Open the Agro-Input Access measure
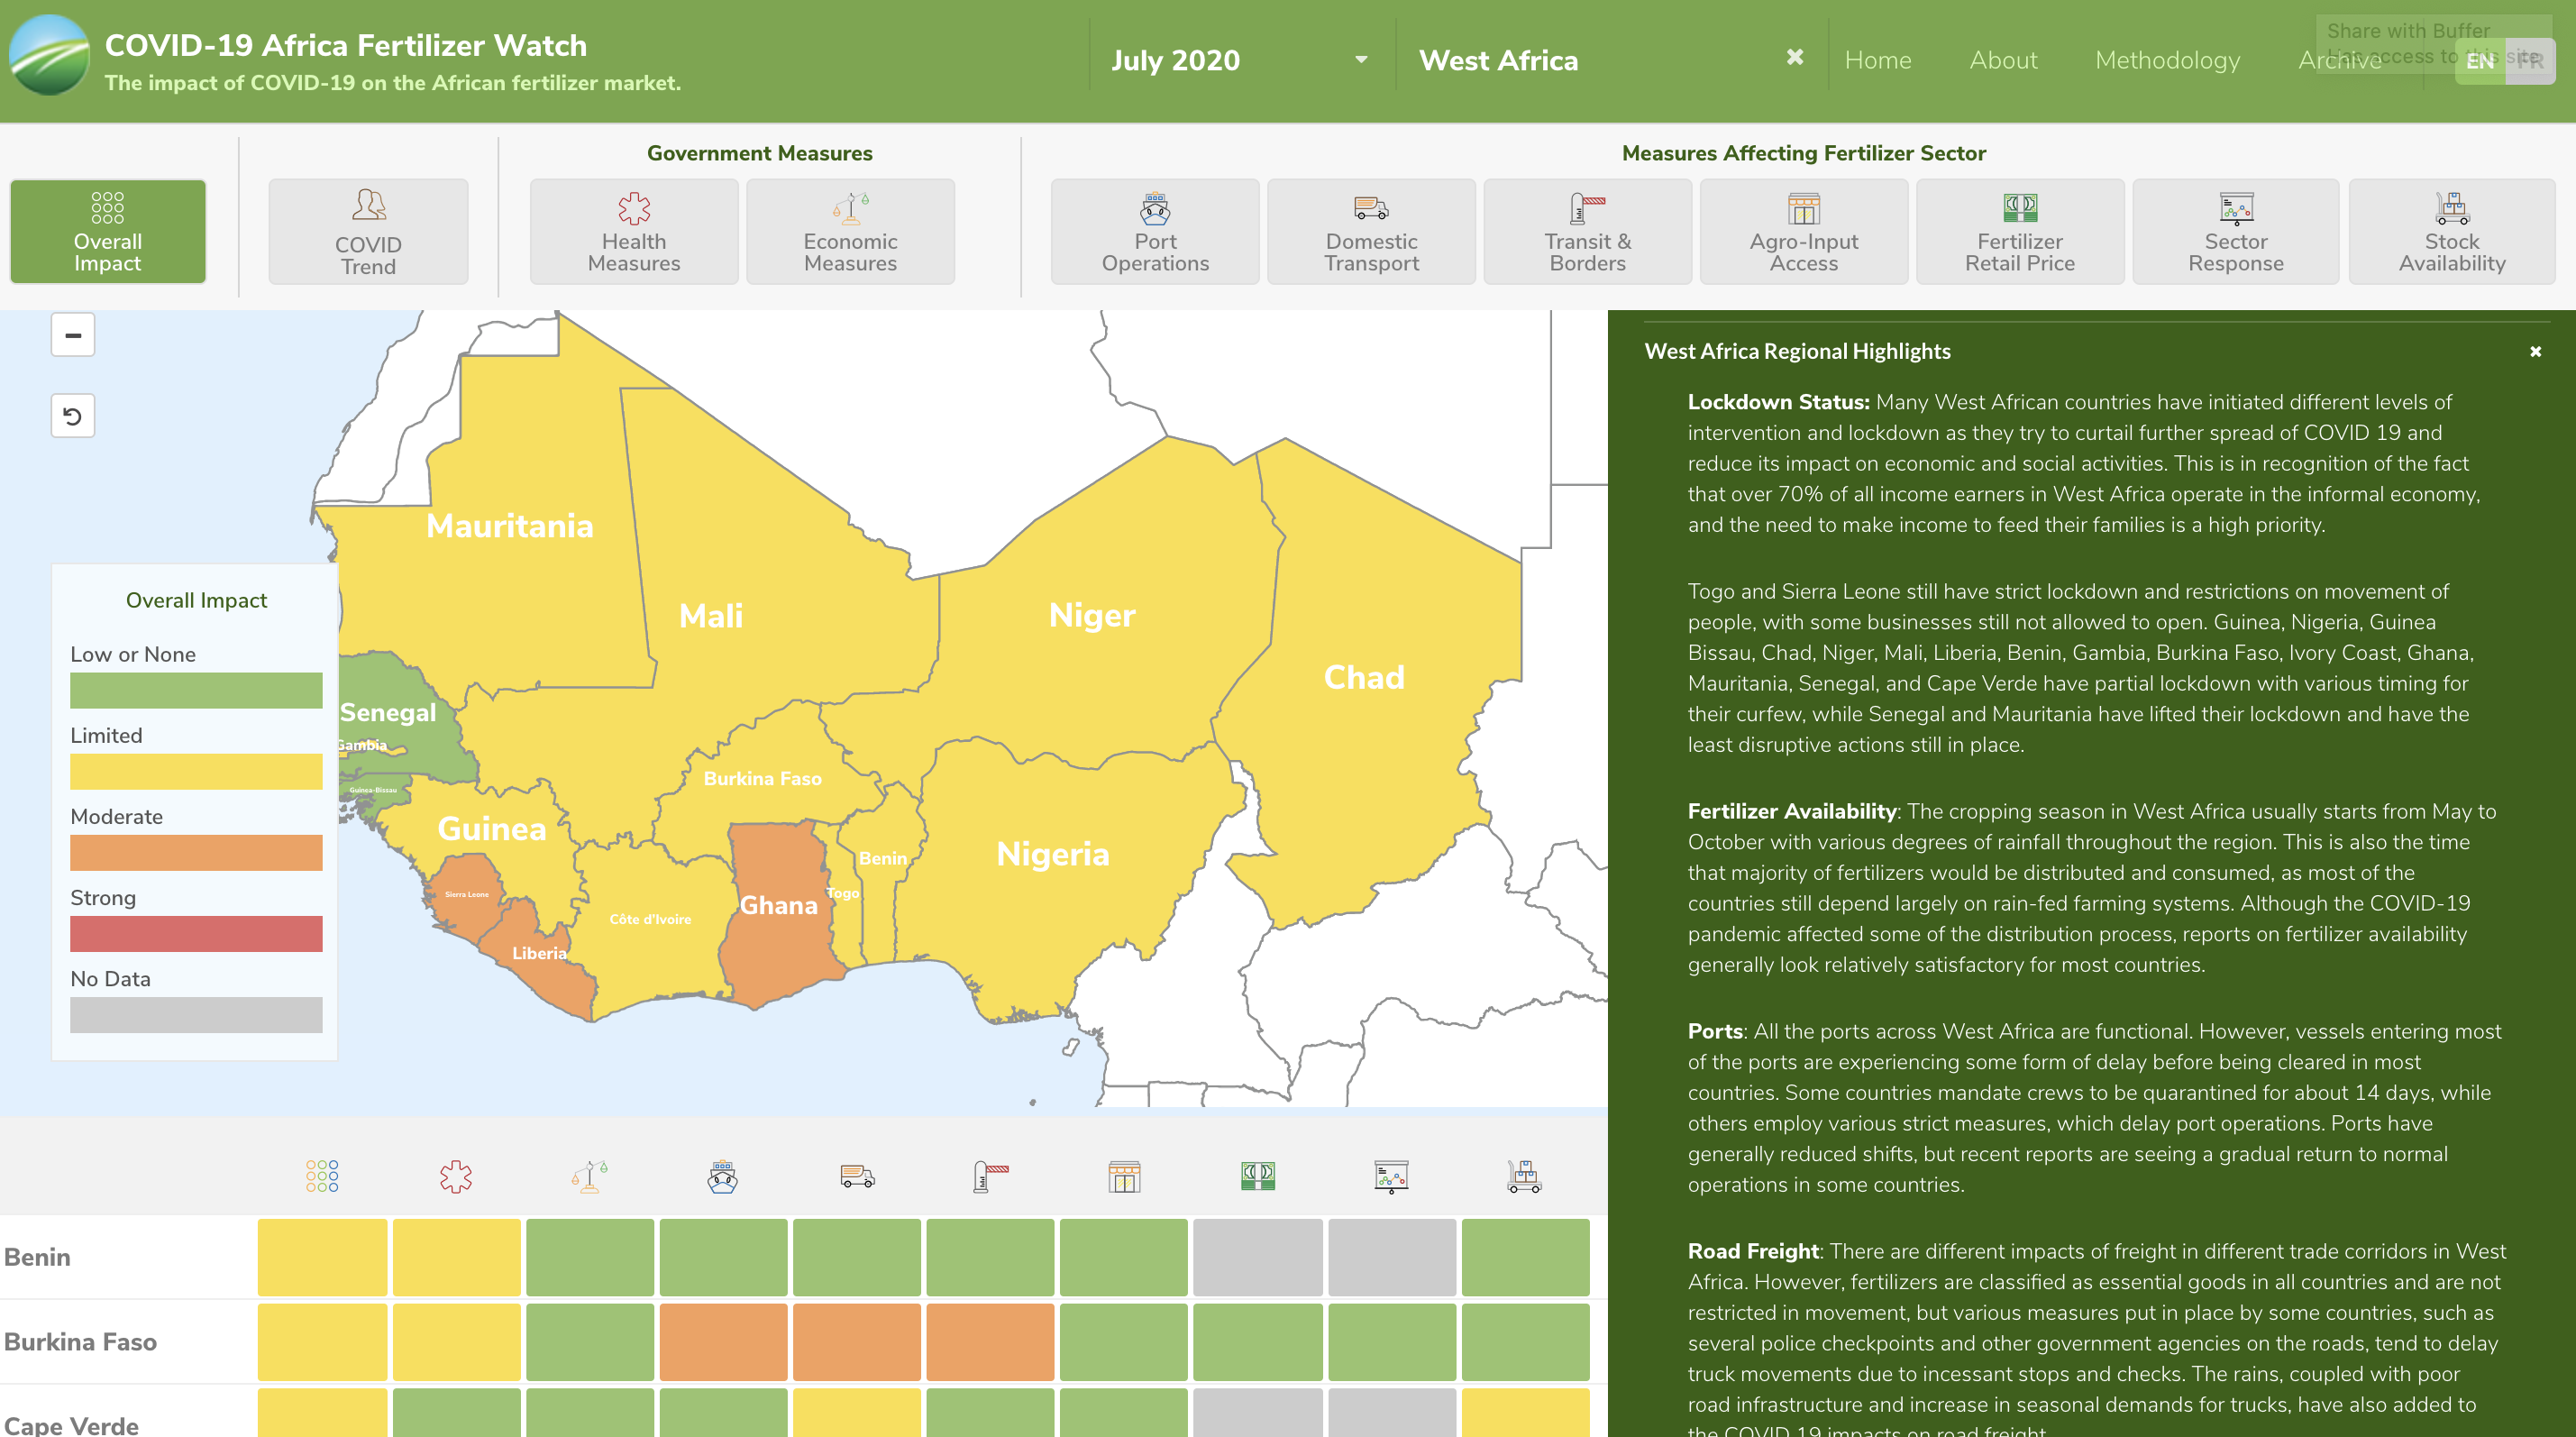This screenshot has height=1437, width=2576. click(1803, 231)
